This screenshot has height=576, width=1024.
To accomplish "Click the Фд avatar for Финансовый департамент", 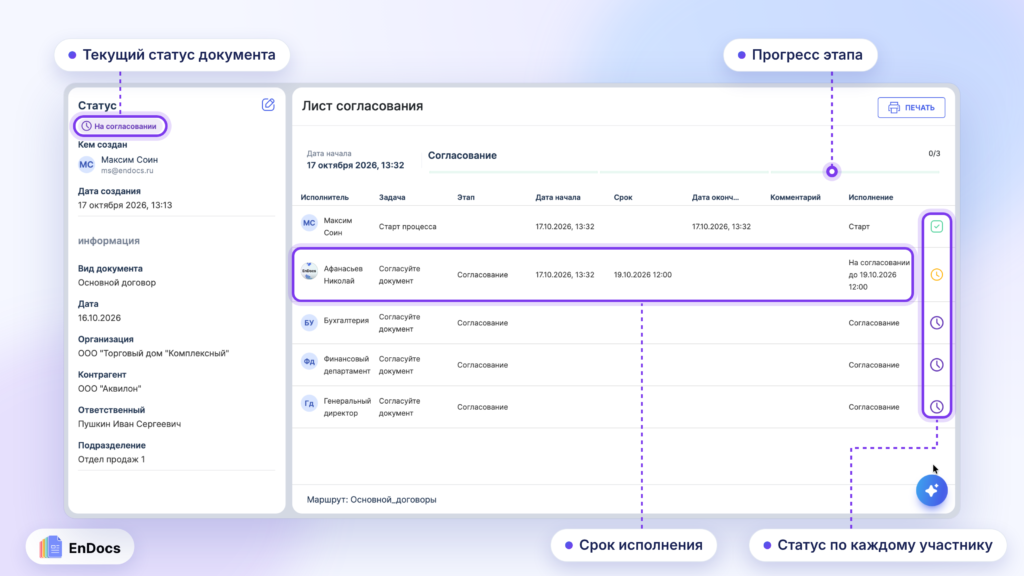I will pos(309,361).
